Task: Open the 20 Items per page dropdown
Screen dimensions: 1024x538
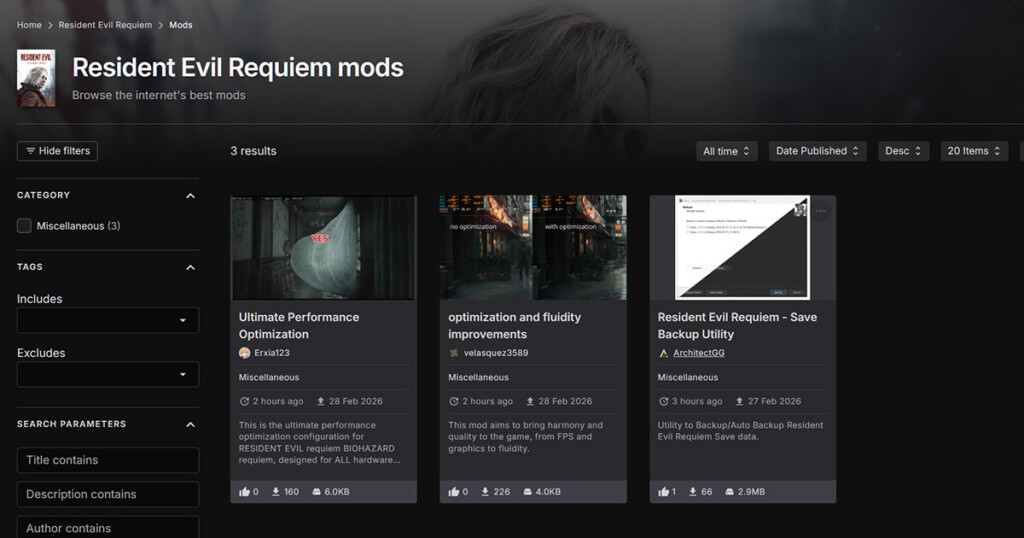Action: (x=974, y=151)
